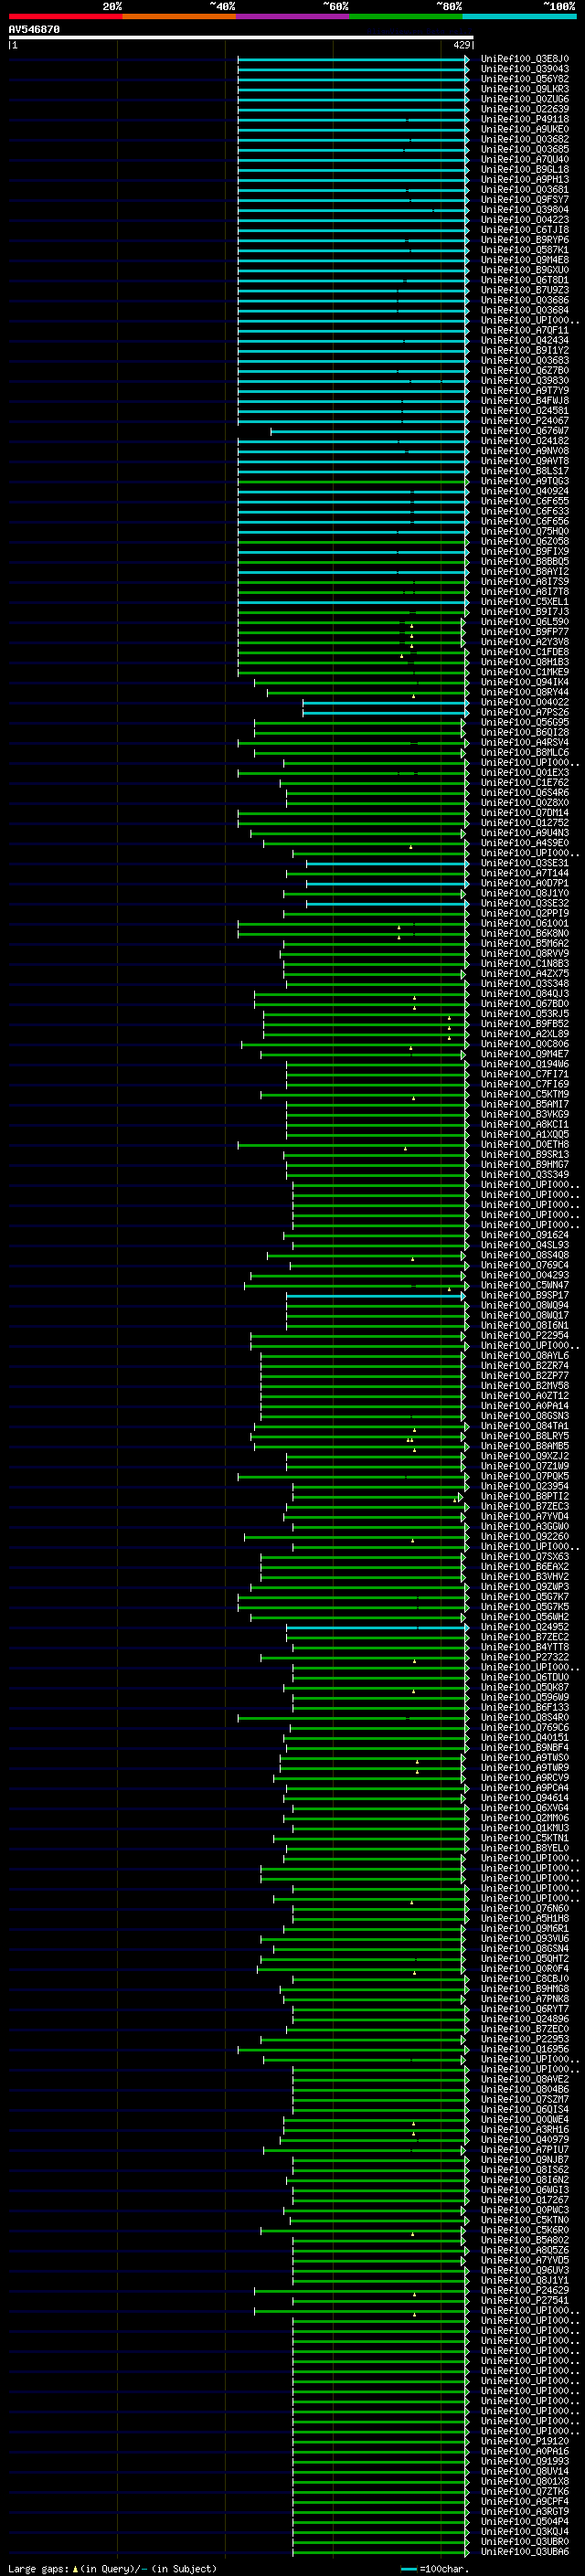
Task: Select hit UniRef100_P24629
Action: click(524, 2290)
